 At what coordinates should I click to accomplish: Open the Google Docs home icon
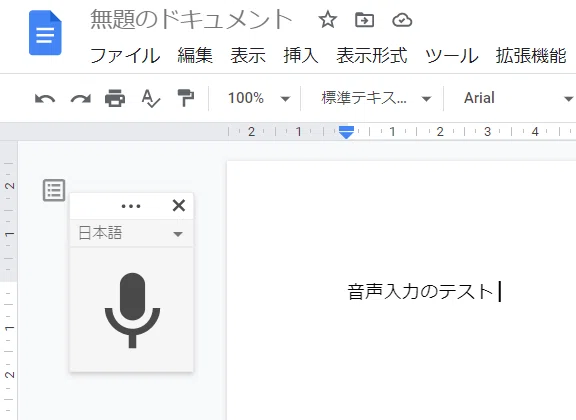pos(45,33)
